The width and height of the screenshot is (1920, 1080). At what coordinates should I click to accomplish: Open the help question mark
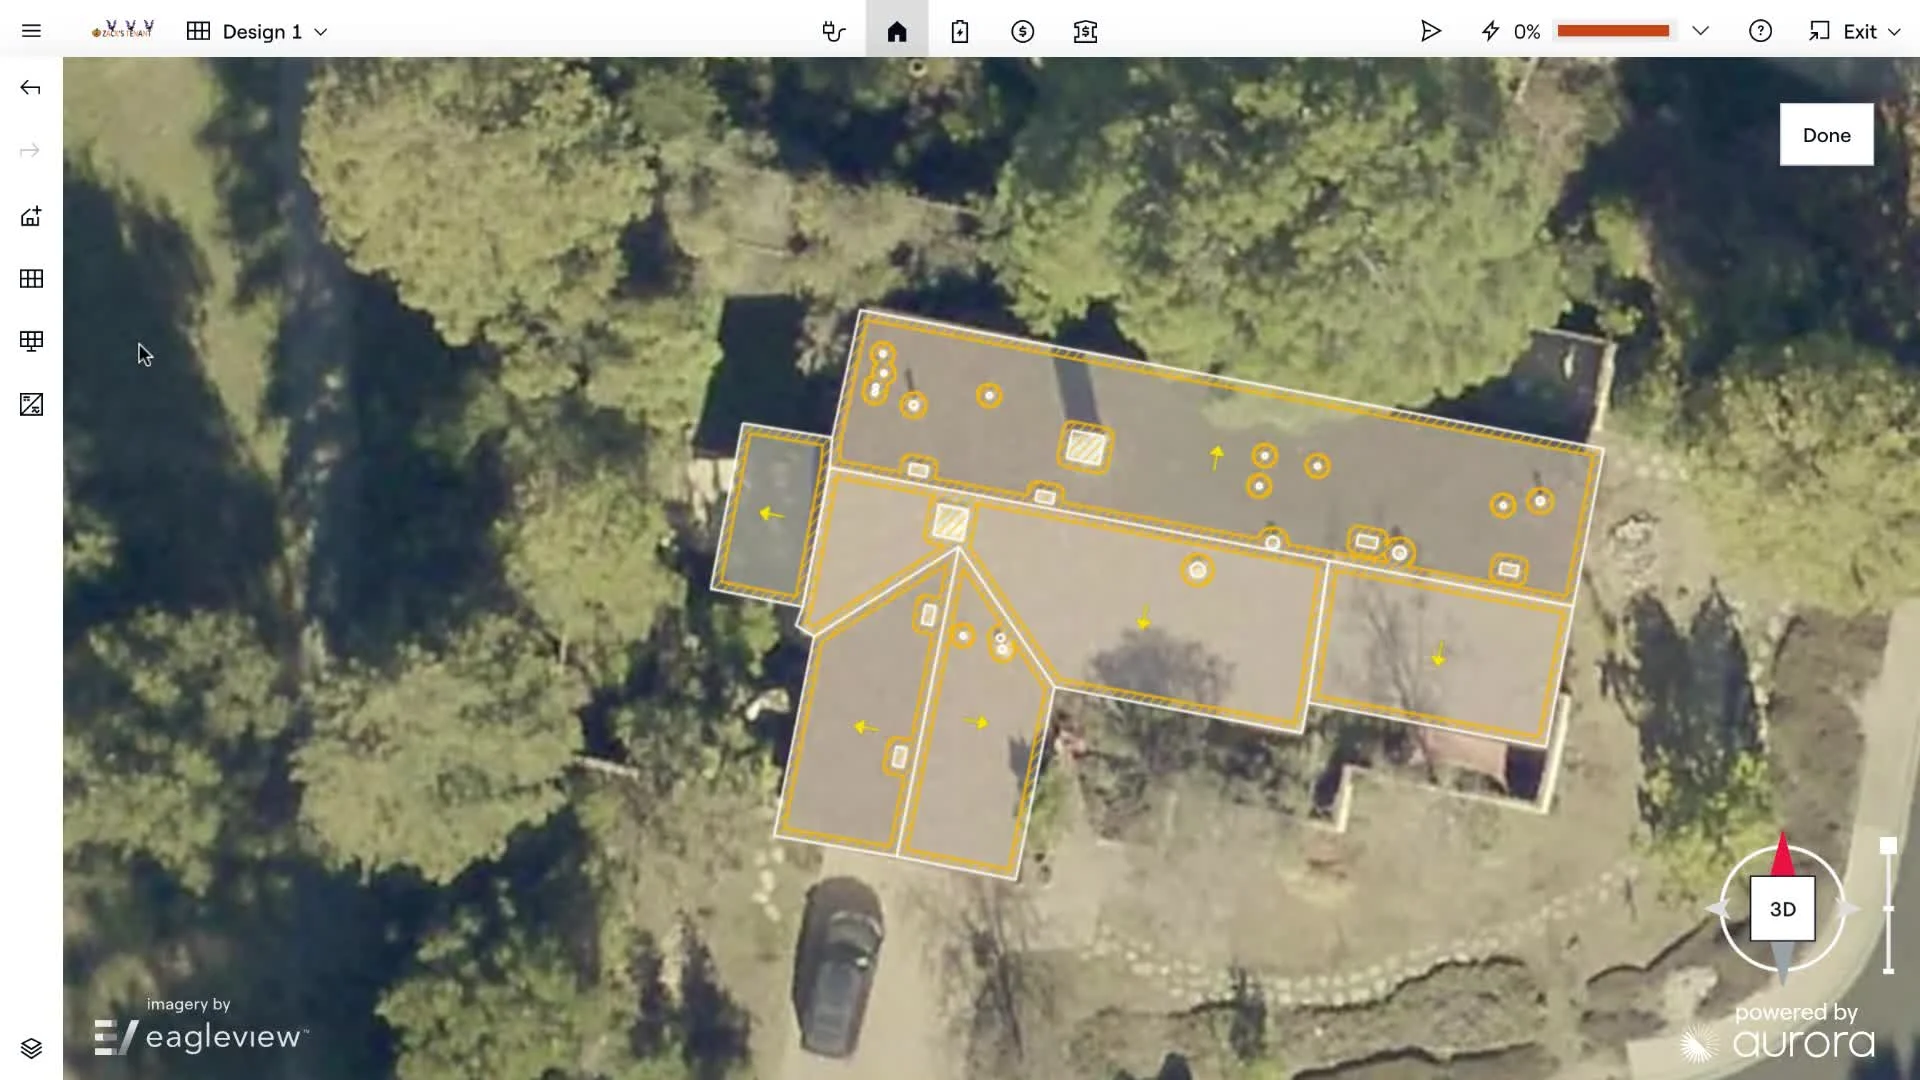(1760, 31)
